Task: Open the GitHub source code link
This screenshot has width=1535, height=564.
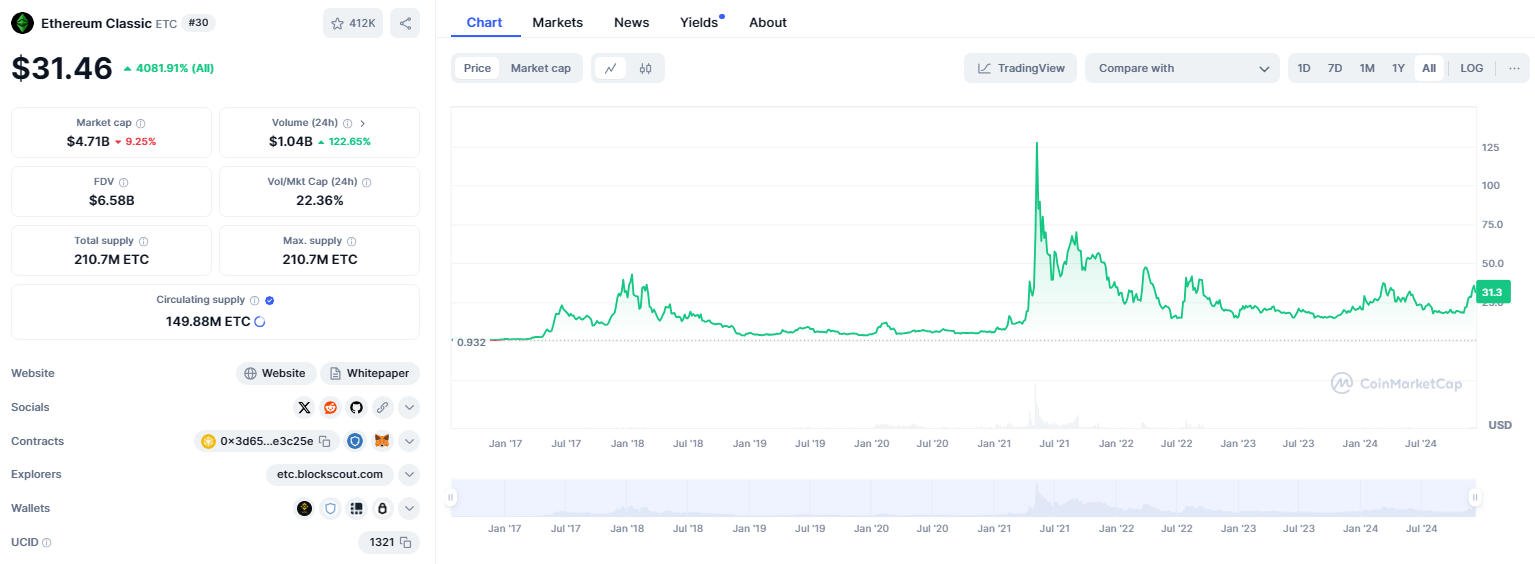Action: click(x=356, y=407)
